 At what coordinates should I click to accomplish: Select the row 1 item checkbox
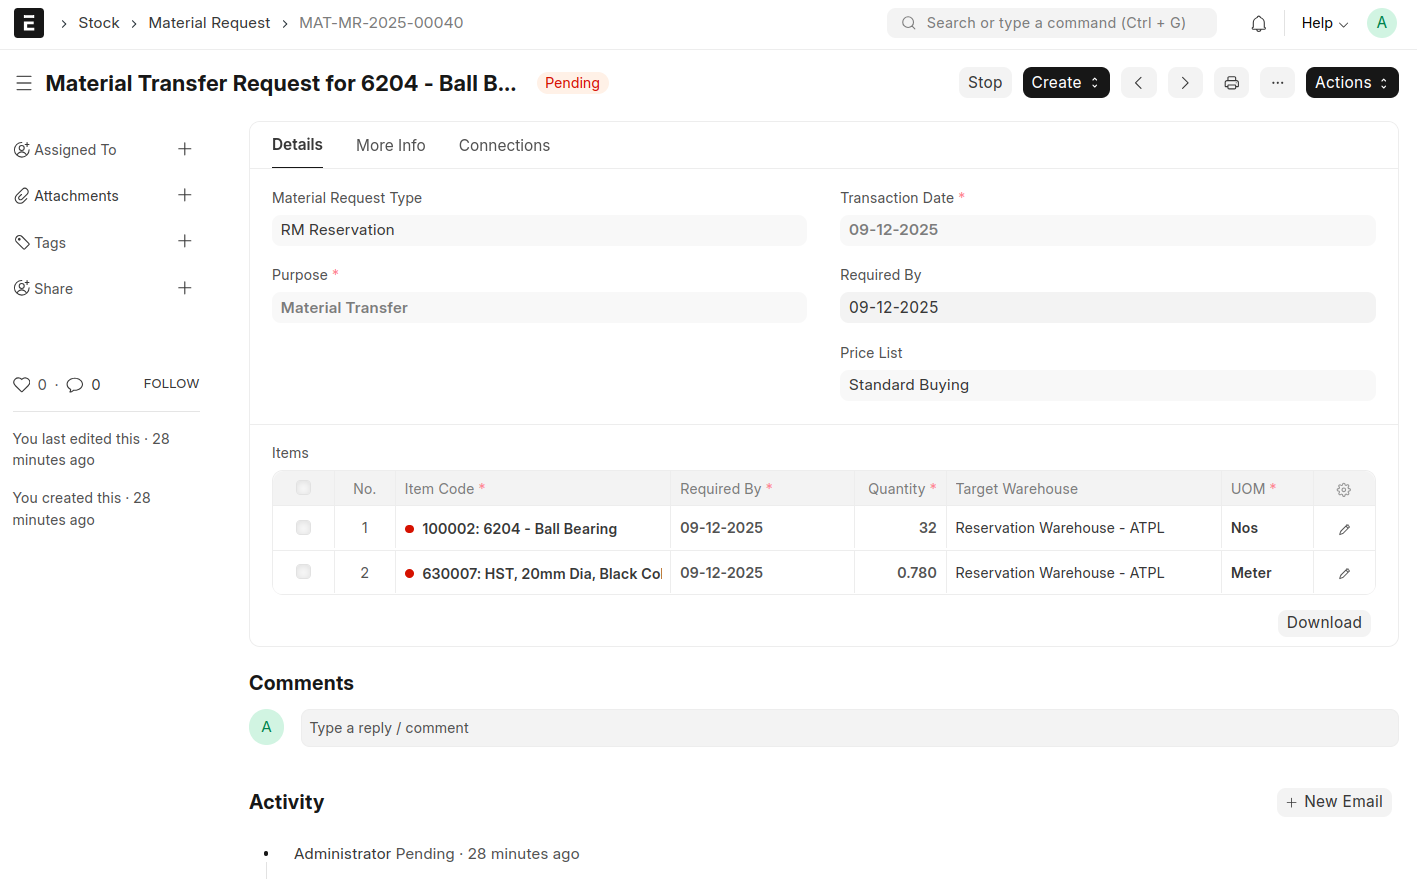[303, 528]
